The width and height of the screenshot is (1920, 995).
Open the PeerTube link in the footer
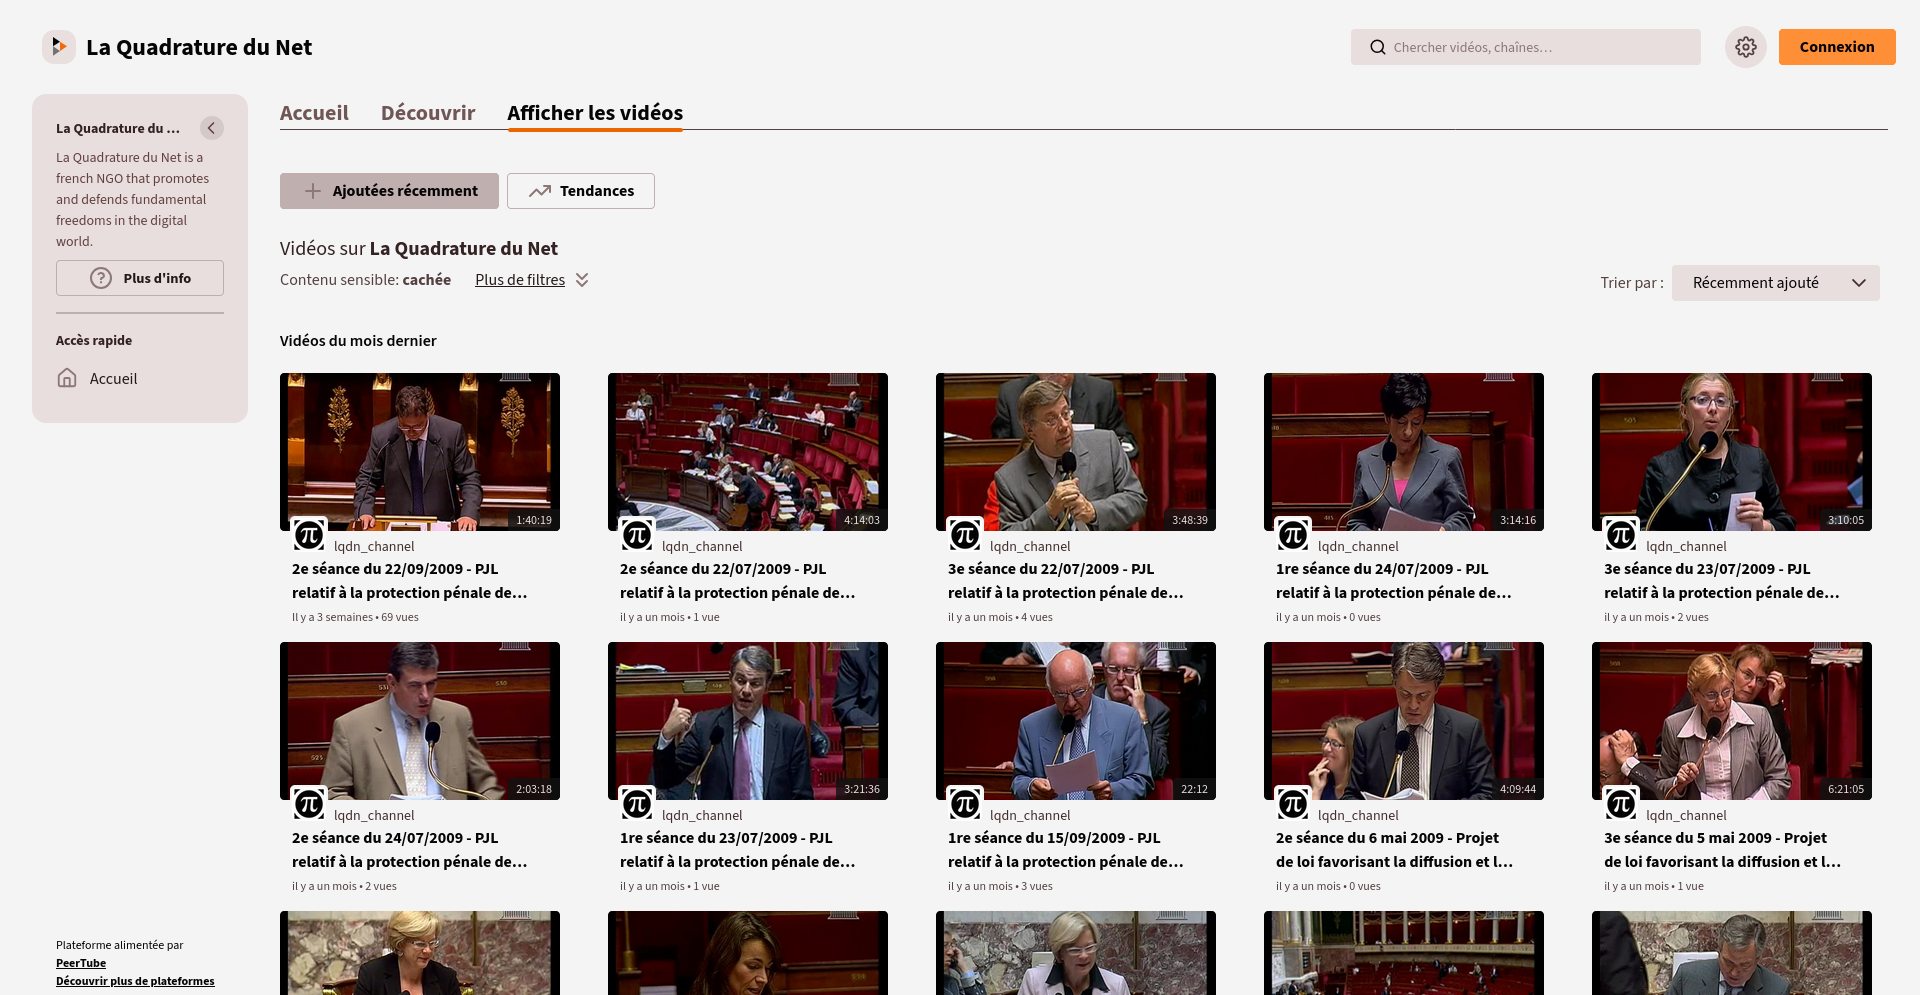pos(81,963)
